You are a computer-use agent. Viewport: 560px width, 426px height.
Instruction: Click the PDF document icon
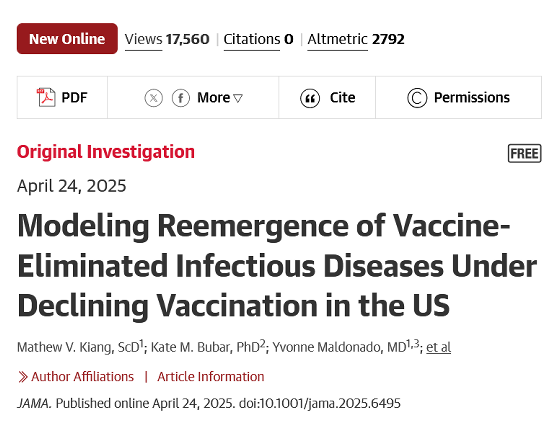46,97
